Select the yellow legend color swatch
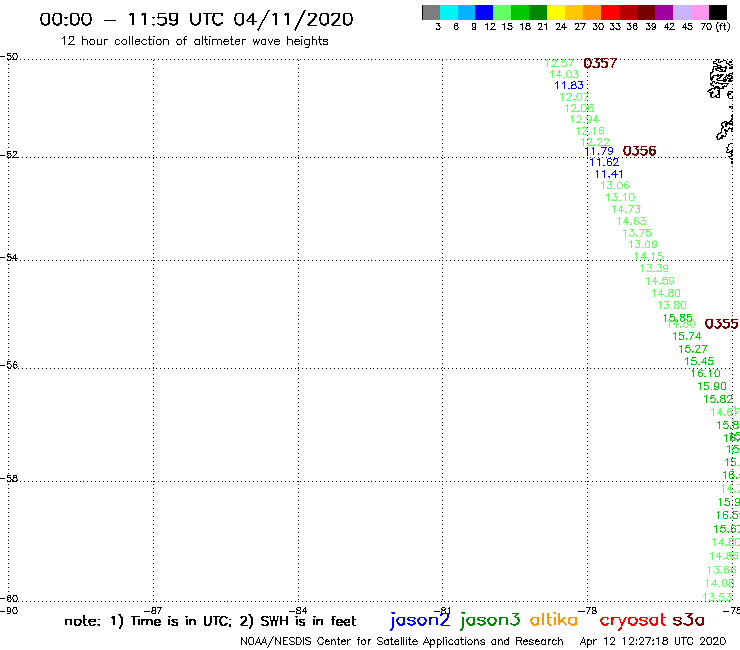The width and height of the screenshot is (740, 650). pyautogui.click(x=556, y=12)
